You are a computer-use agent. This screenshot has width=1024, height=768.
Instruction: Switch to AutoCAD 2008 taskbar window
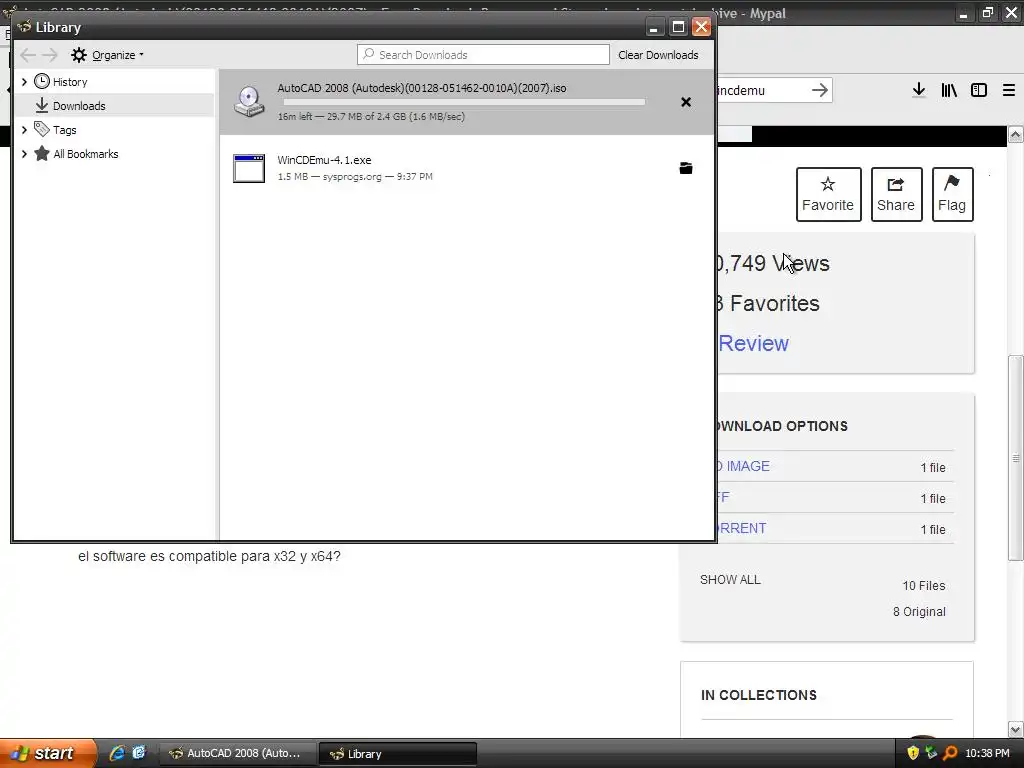coord(236,754)
